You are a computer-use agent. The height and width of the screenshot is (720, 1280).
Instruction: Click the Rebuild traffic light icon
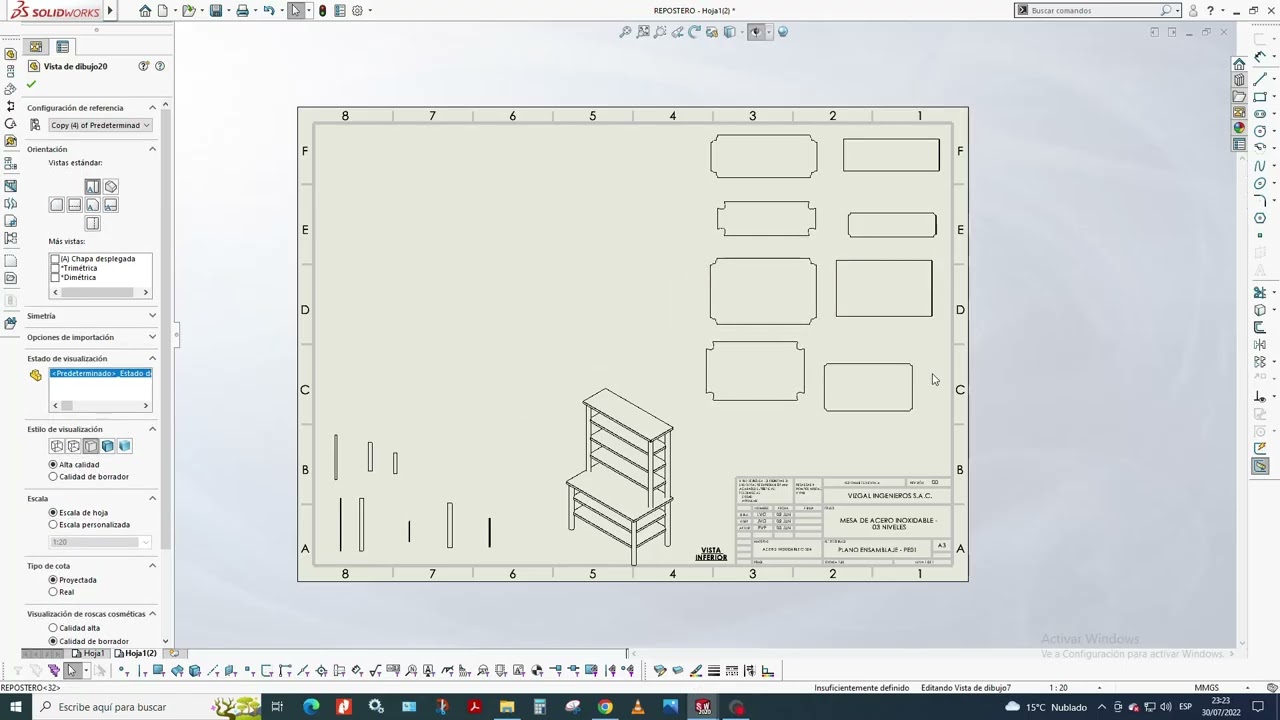click(x=322, y=11)
